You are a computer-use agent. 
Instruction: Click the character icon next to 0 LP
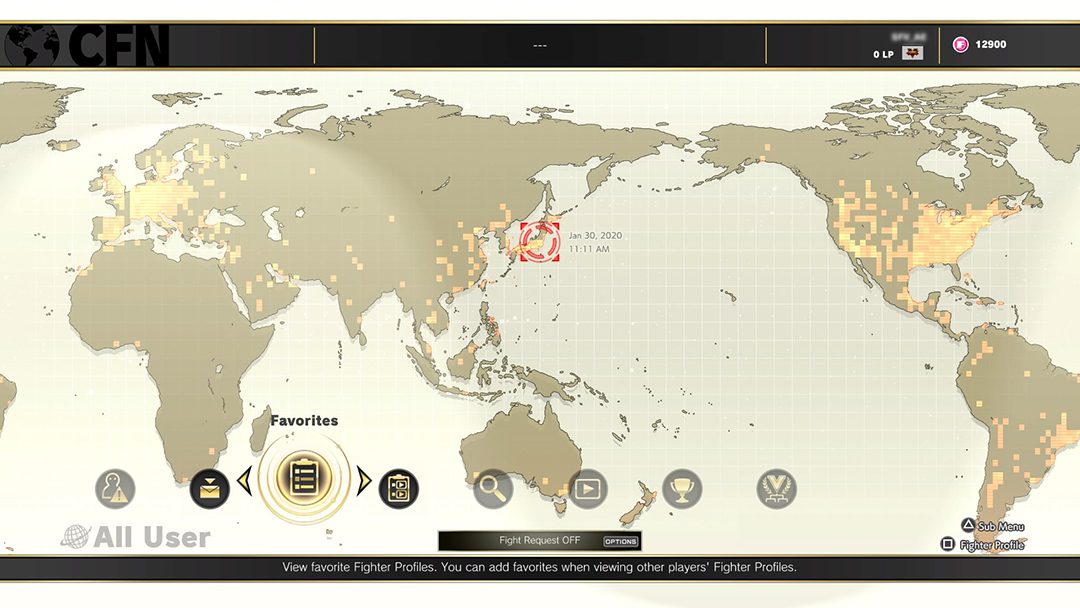[x=913, y=53]
